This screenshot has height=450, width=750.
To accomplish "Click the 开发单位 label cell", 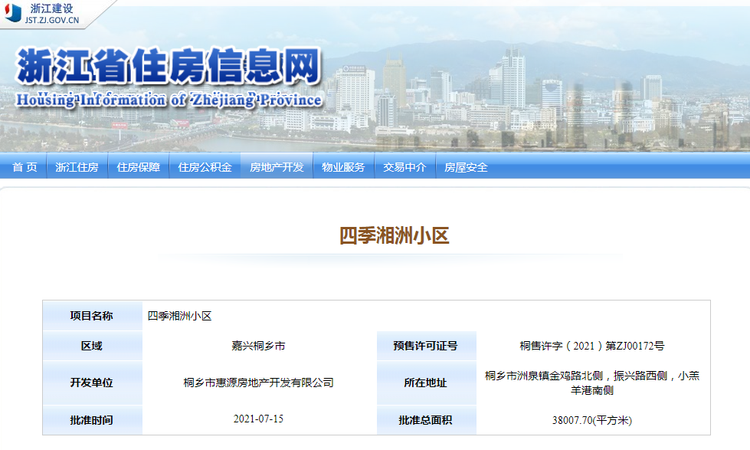I will pyautogui.click(x=92, y=383).
